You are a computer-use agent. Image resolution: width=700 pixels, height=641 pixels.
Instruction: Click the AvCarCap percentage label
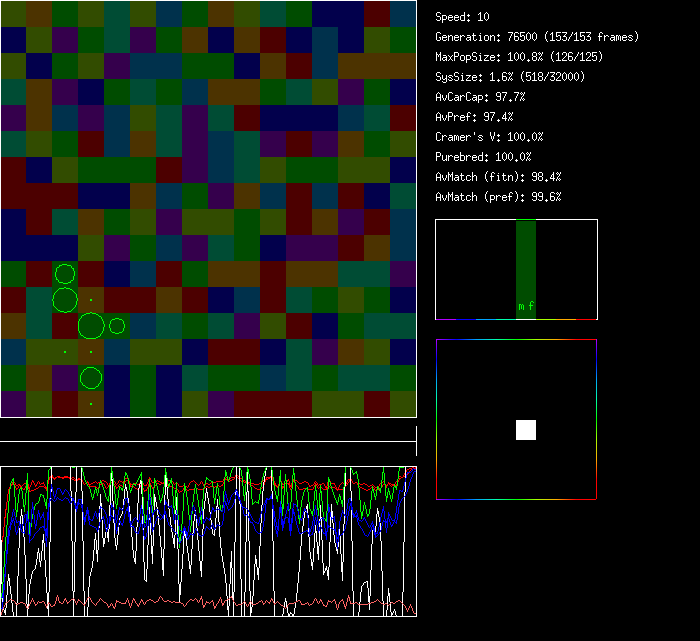(480, 97)
